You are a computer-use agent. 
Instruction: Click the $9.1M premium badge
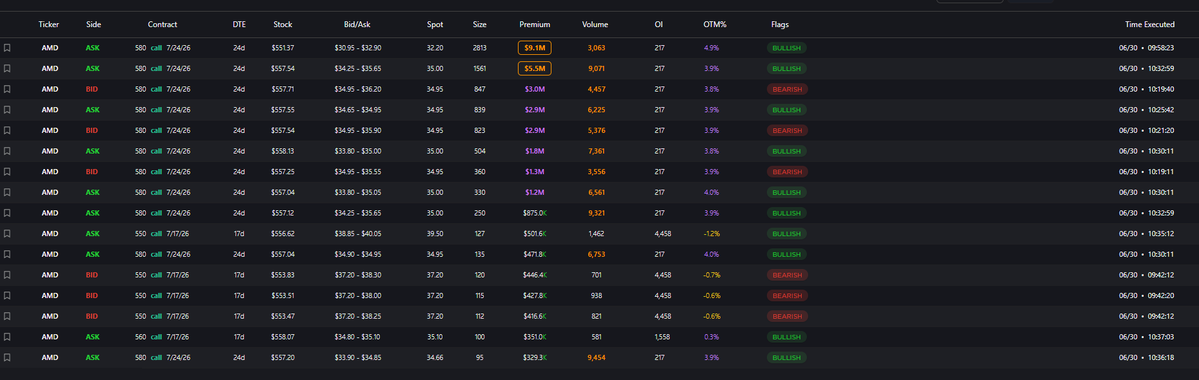point(535,47)
